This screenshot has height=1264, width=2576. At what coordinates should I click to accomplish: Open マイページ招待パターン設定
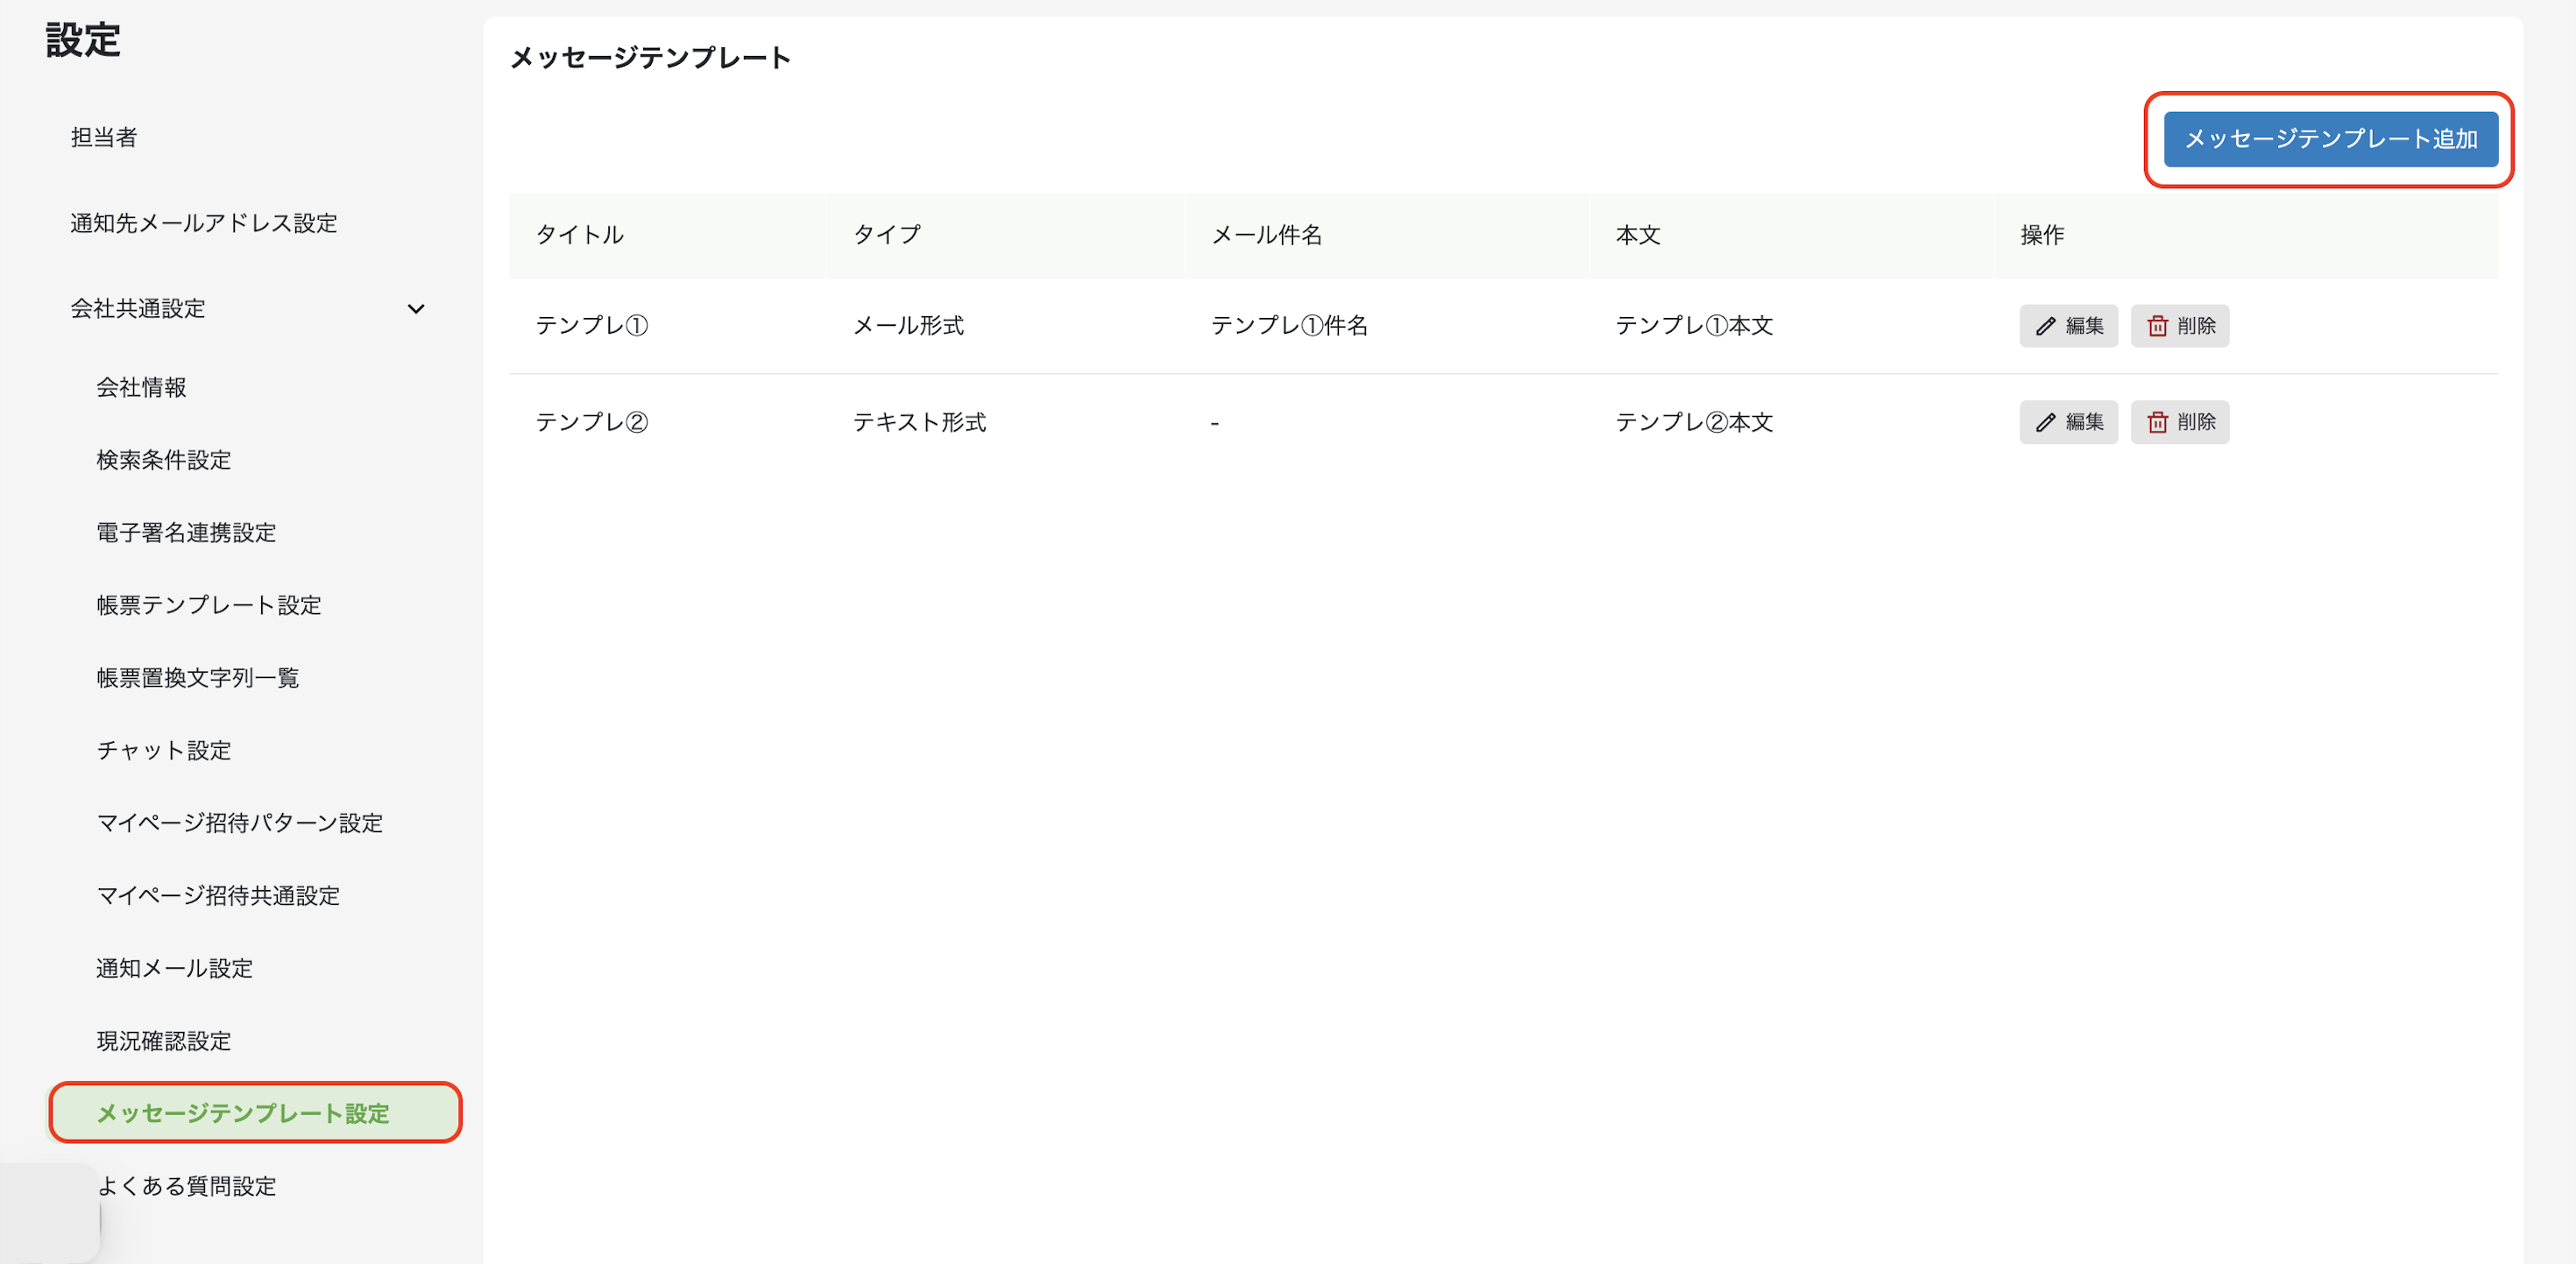tap(240, 823)
